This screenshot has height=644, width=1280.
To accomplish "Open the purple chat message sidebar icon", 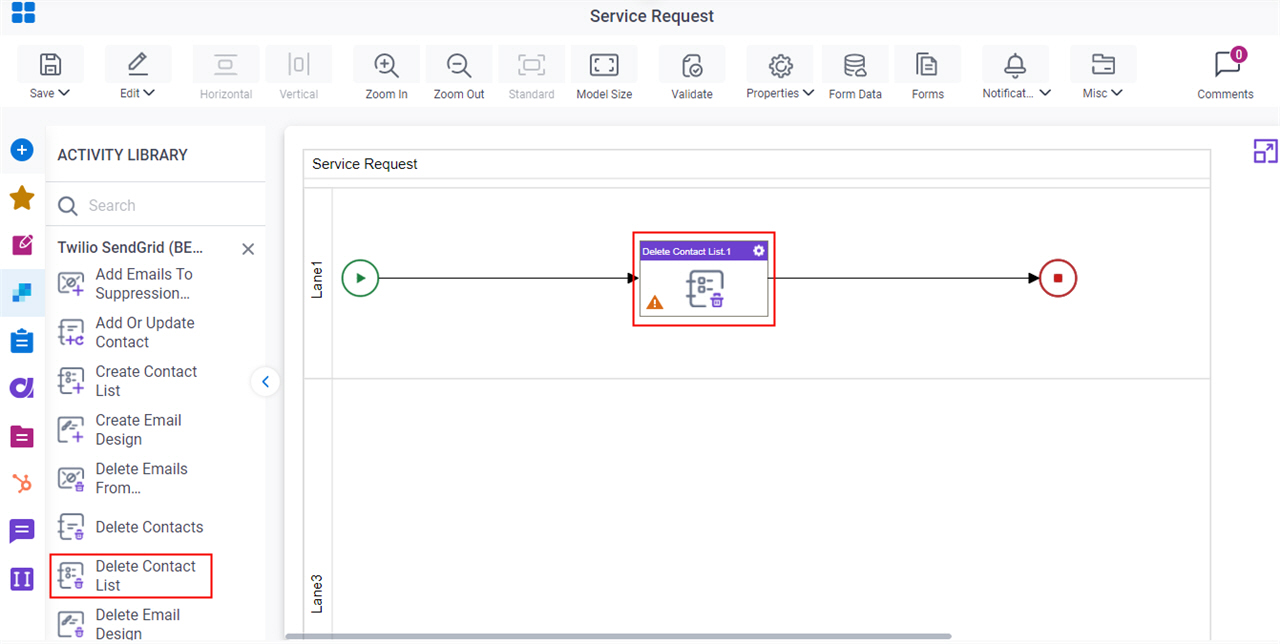I will (x=22, y=531).
